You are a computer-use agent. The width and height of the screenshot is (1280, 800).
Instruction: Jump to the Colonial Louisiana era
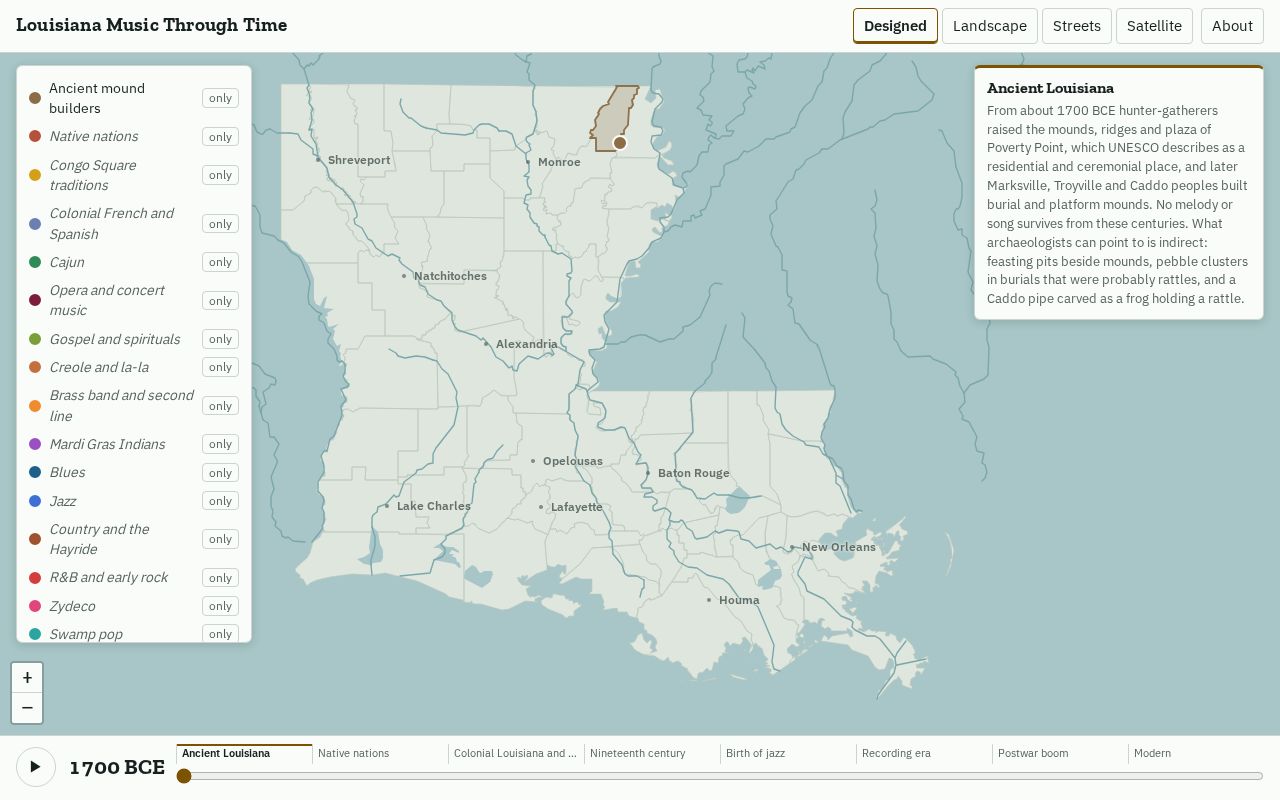click(x=516, y=754)
